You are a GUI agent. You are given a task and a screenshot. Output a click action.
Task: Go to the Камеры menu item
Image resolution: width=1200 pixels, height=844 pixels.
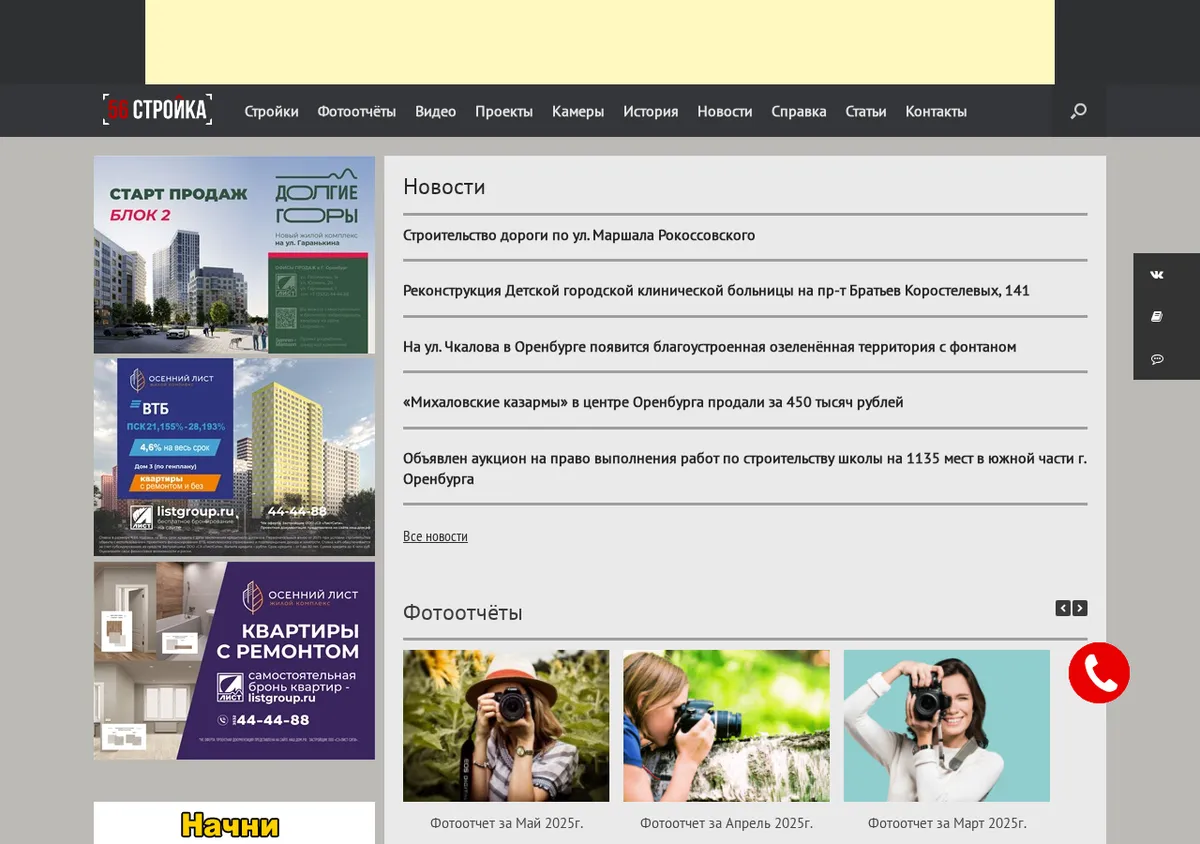(x=578, y=112)
